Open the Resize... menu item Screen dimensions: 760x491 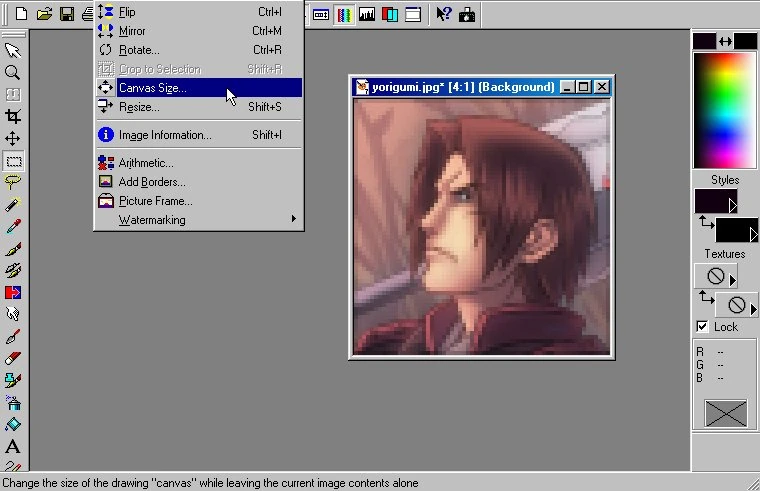click(x=199, y=107)
